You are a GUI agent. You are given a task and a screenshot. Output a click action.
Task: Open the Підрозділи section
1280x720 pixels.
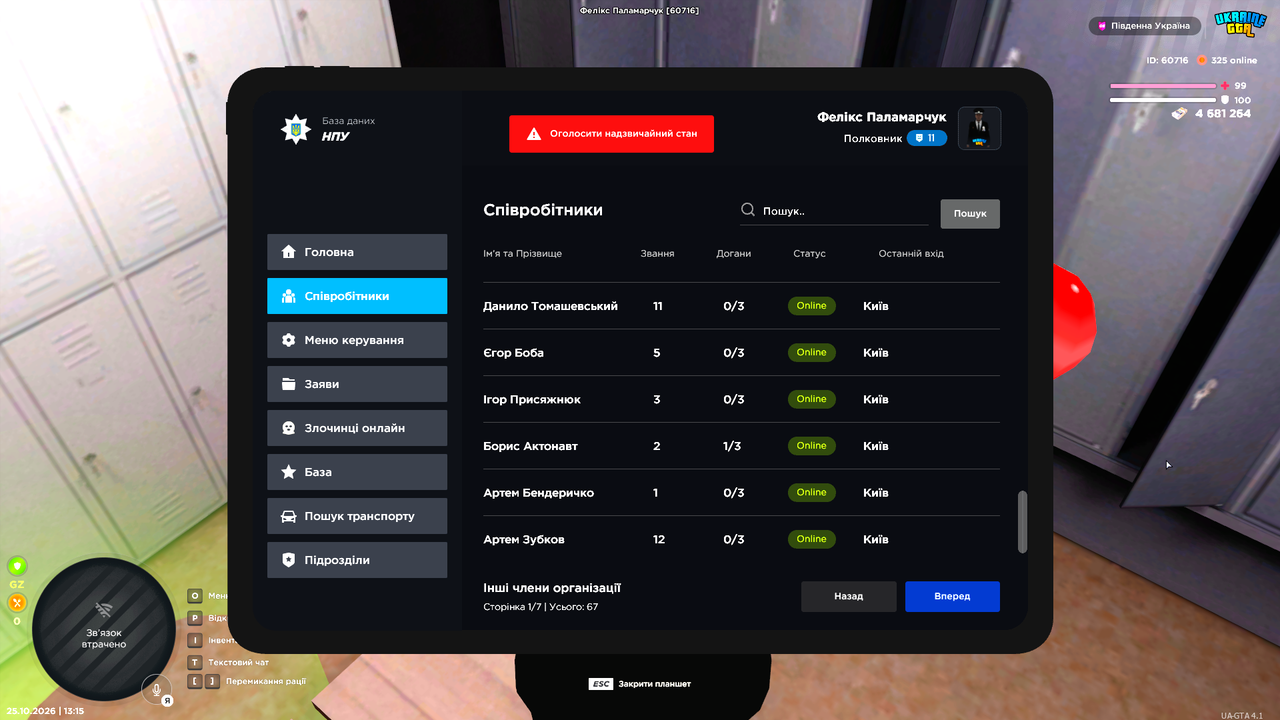357,560
